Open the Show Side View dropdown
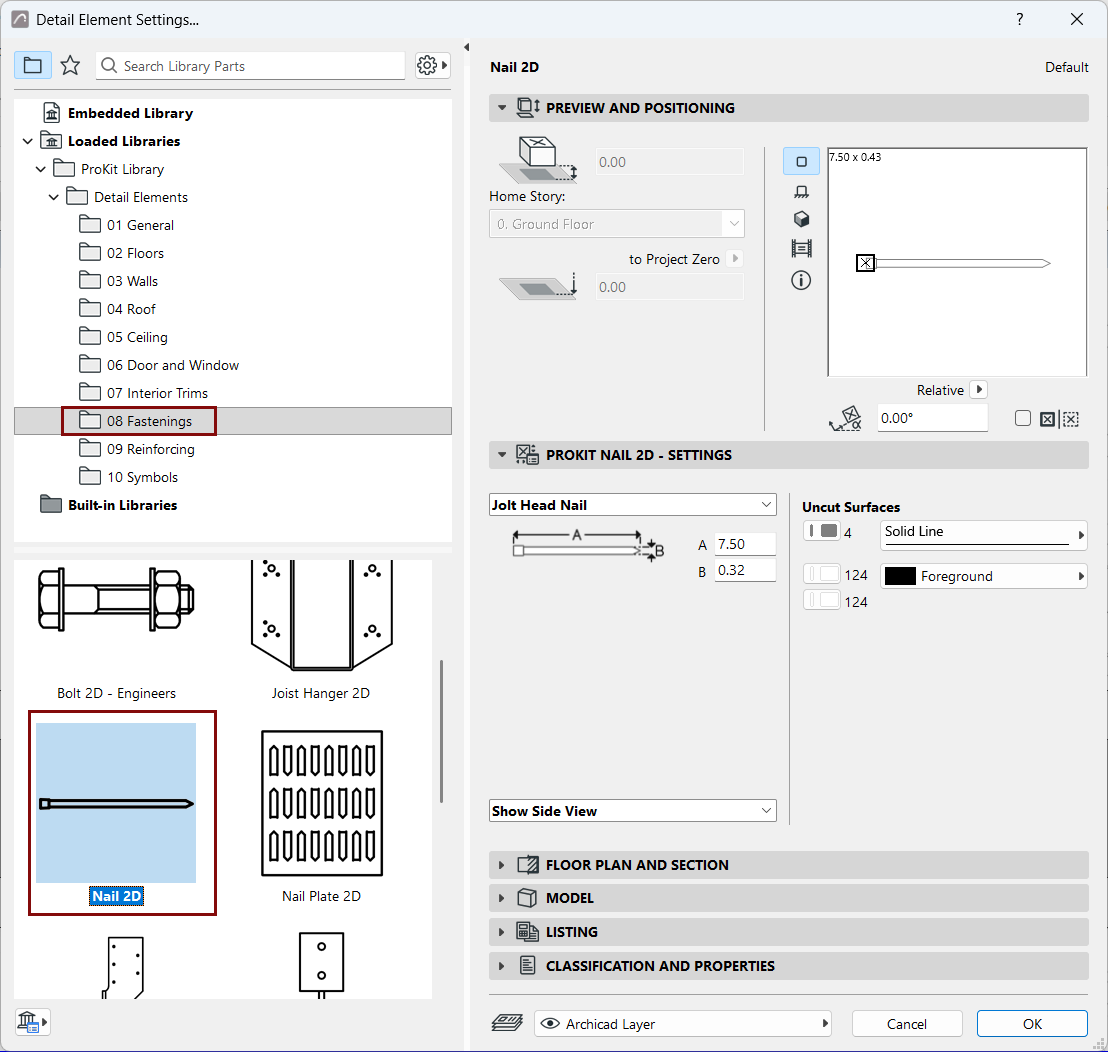This screenshot has width=1108, height=1052. coord(632,810)
